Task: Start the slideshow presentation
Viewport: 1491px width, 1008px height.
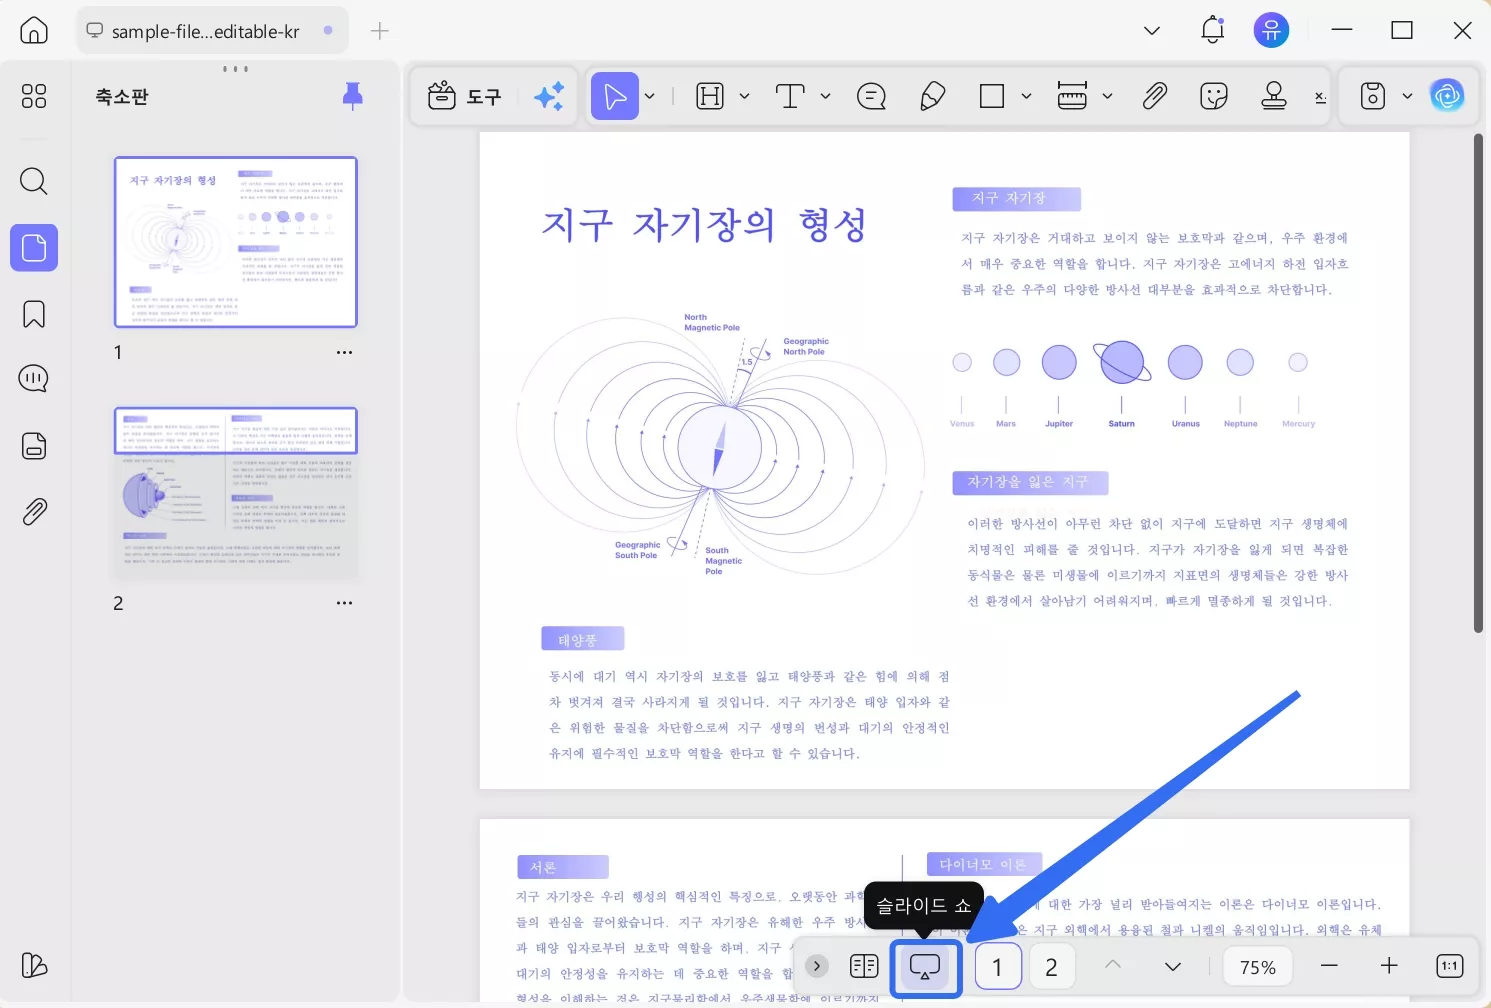Action: pos(925,967)
